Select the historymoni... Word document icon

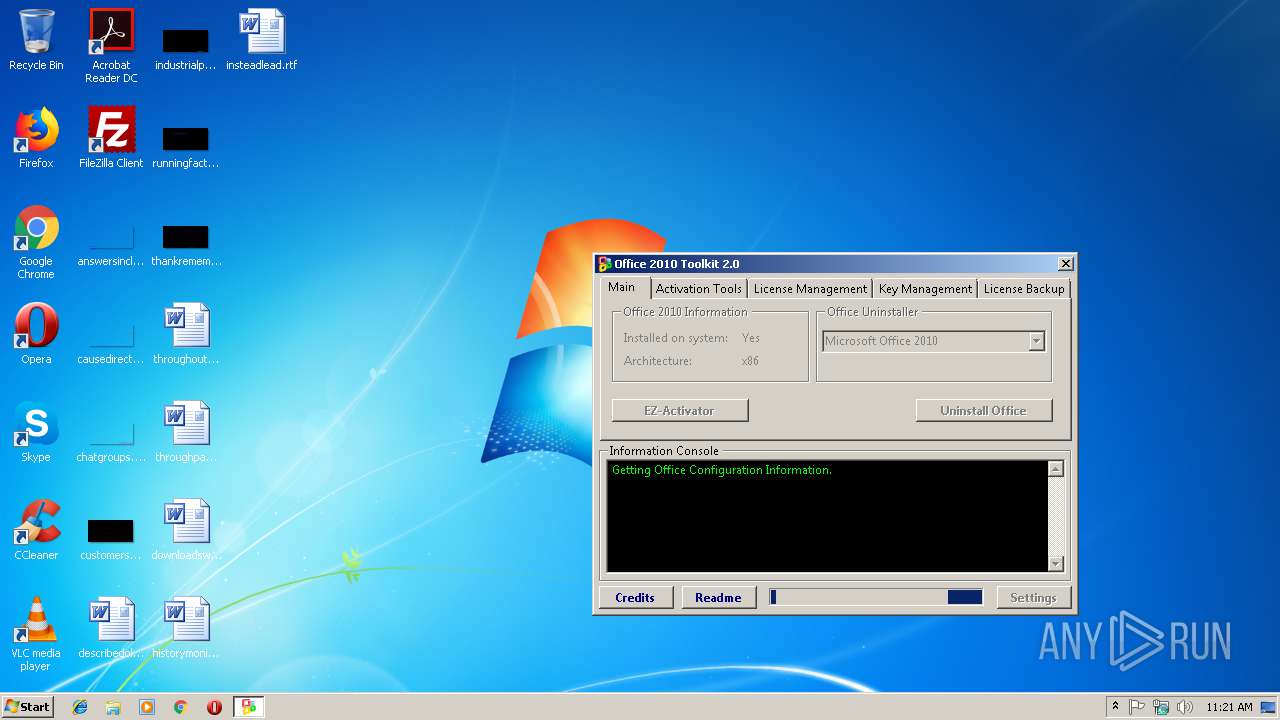click(186, 629)
